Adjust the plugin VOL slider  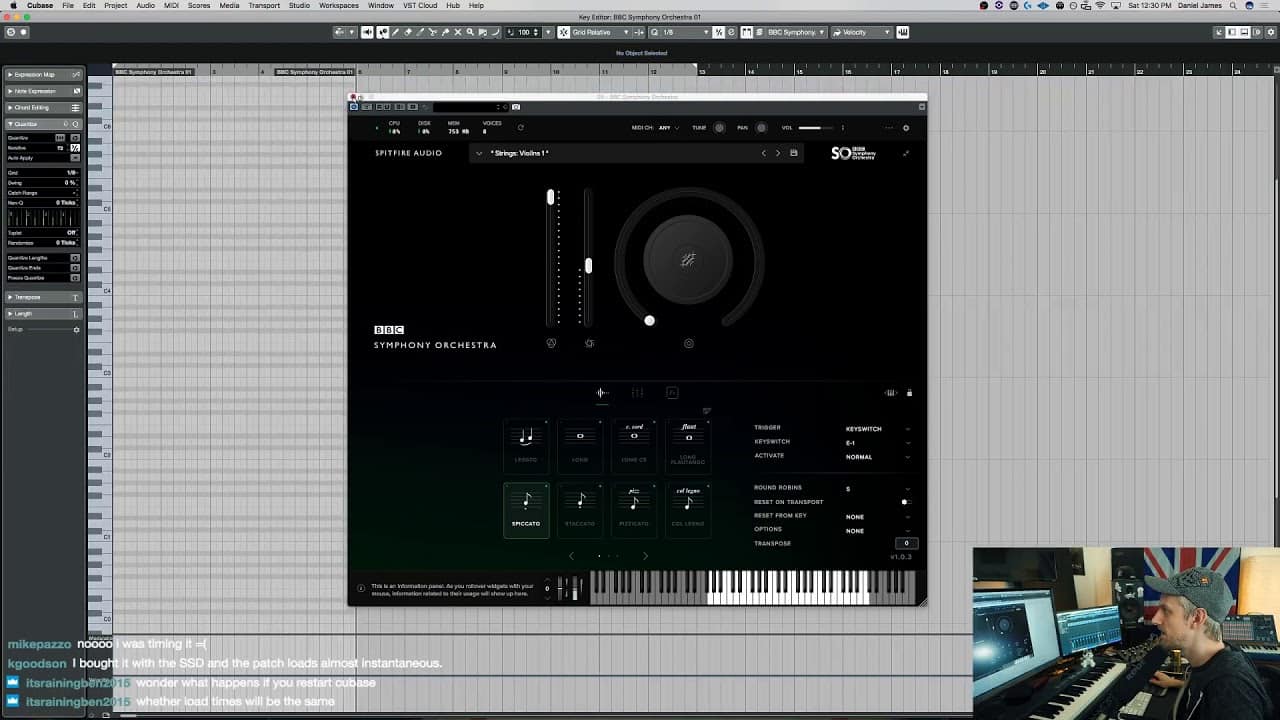pos(816,128)
